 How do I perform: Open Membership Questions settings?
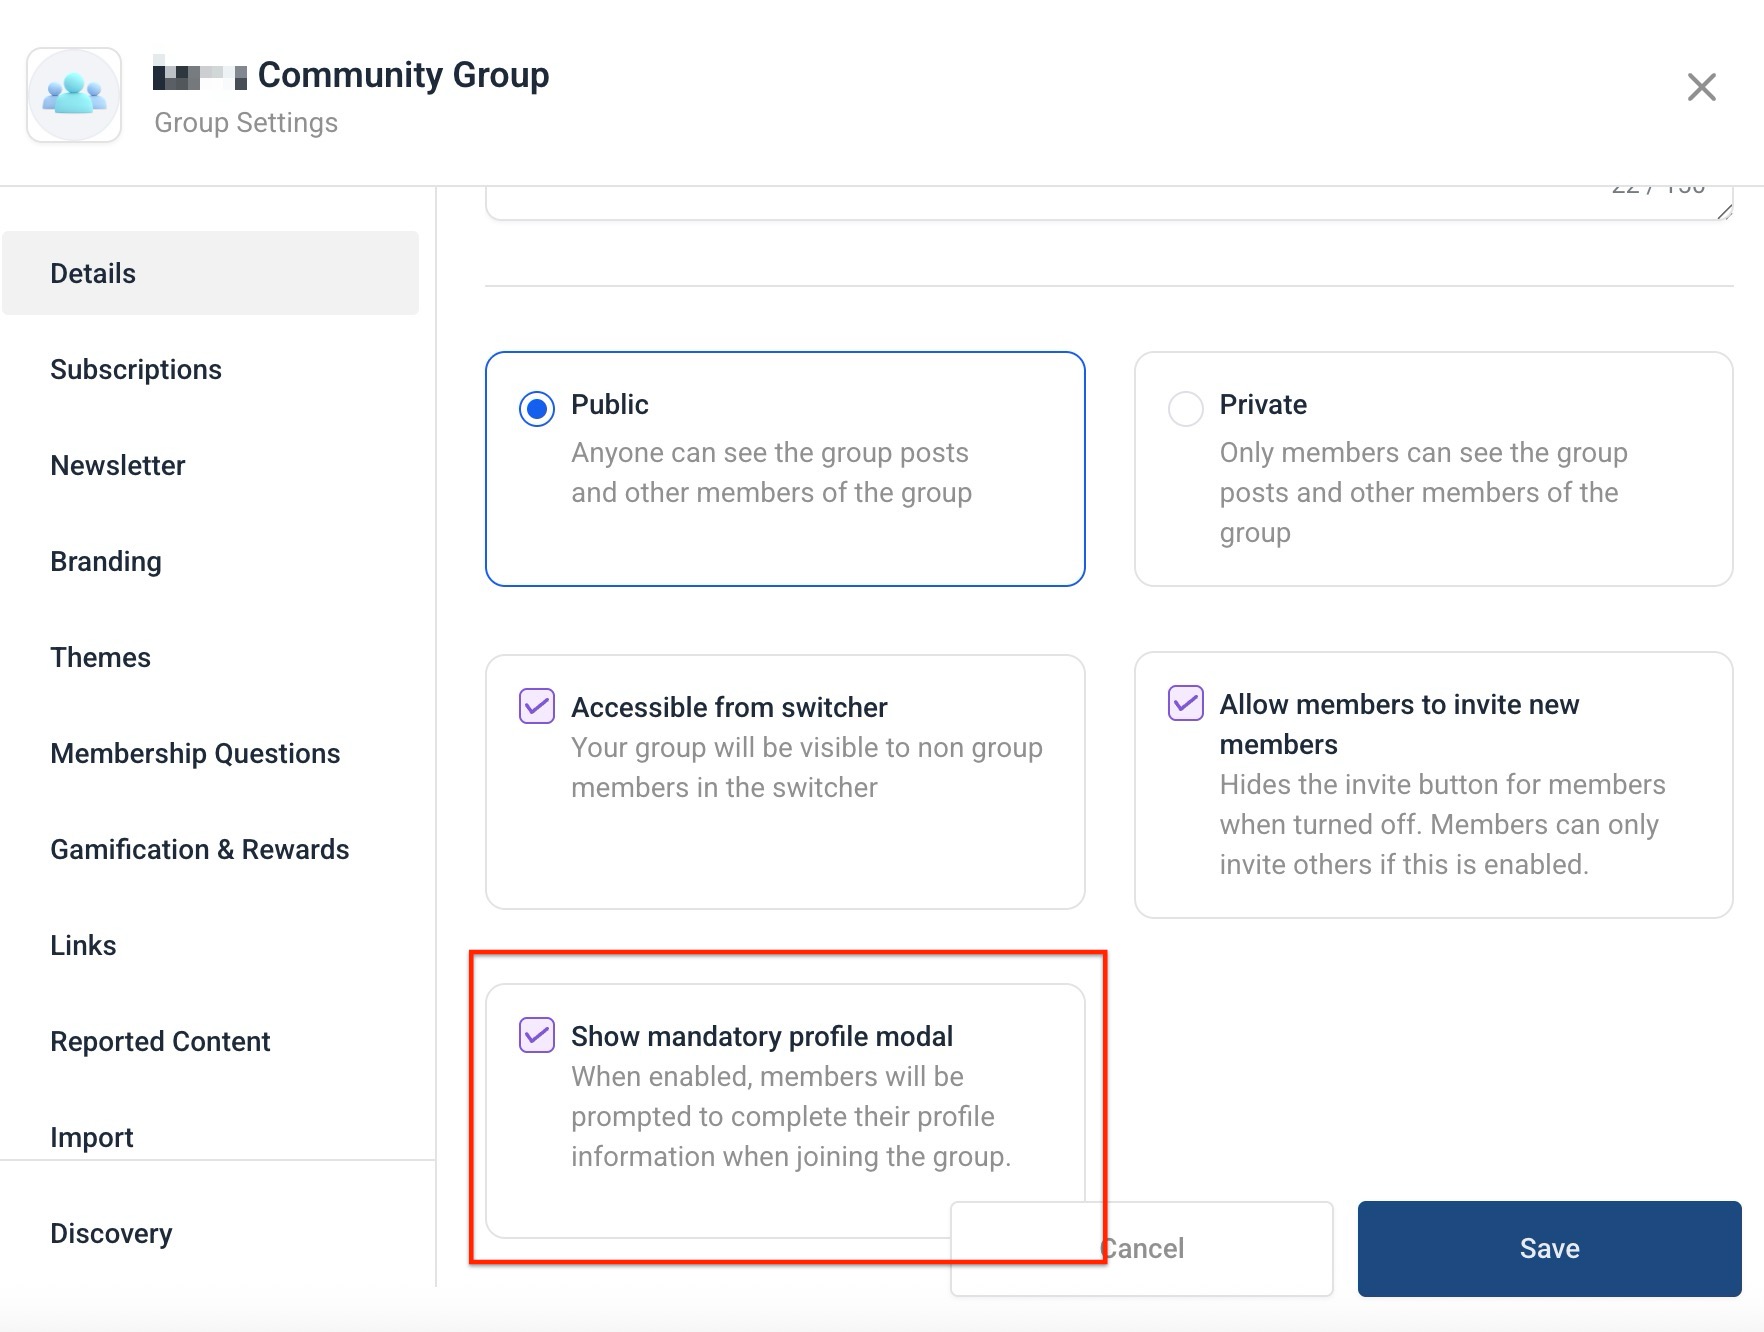(195, 753)
